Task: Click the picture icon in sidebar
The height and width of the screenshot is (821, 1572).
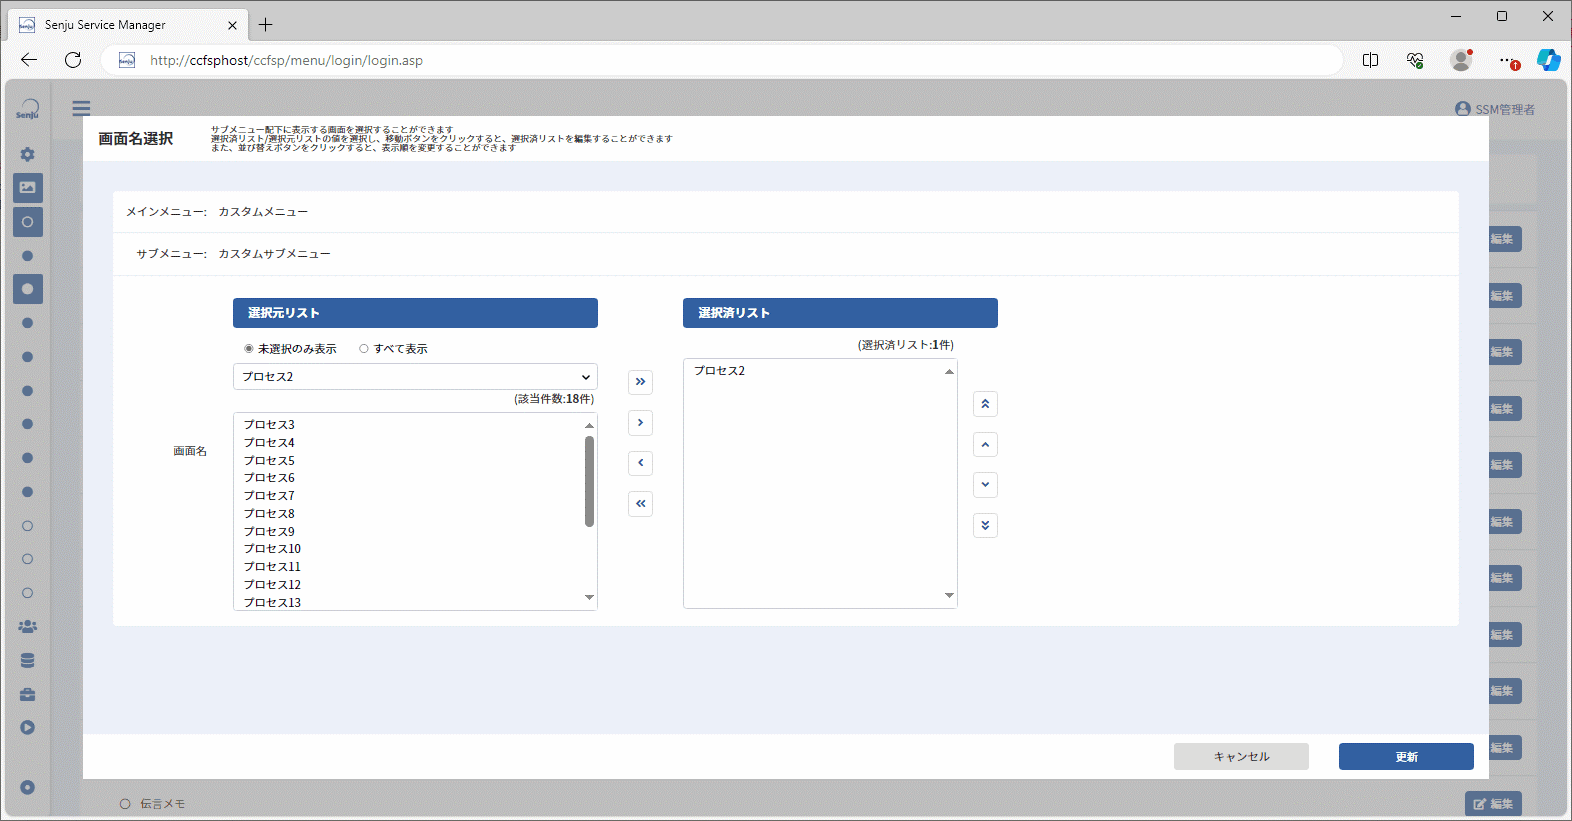Action: 28,188
